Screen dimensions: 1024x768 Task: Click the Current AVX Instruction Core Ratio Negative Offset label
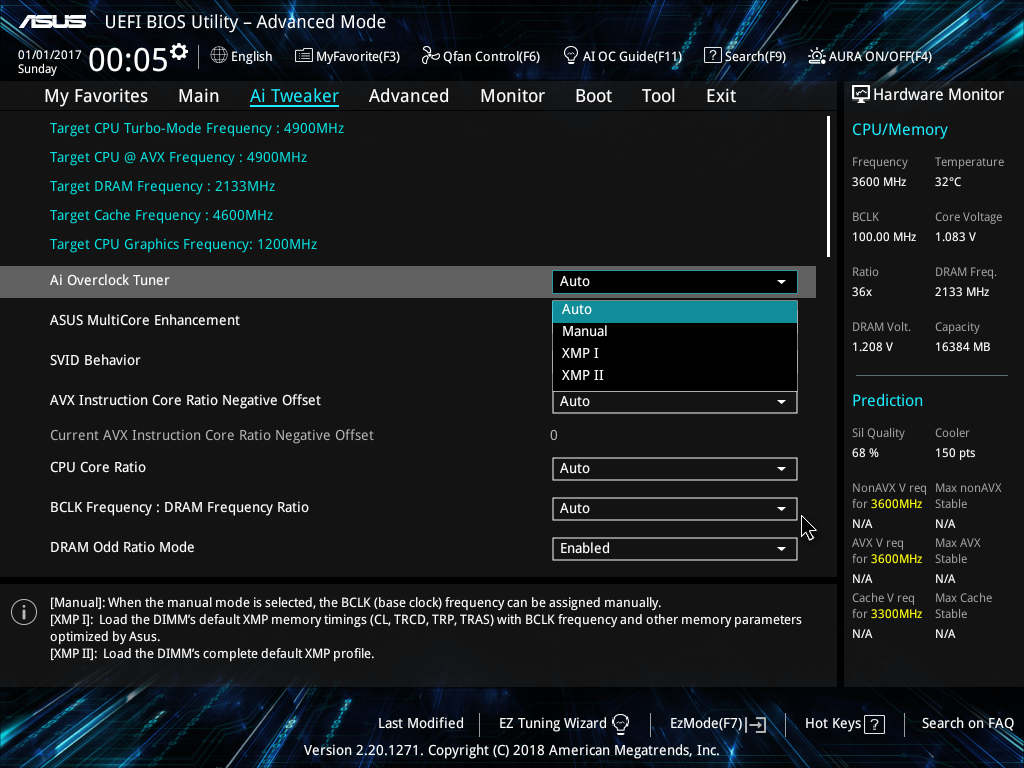(212, 436)
